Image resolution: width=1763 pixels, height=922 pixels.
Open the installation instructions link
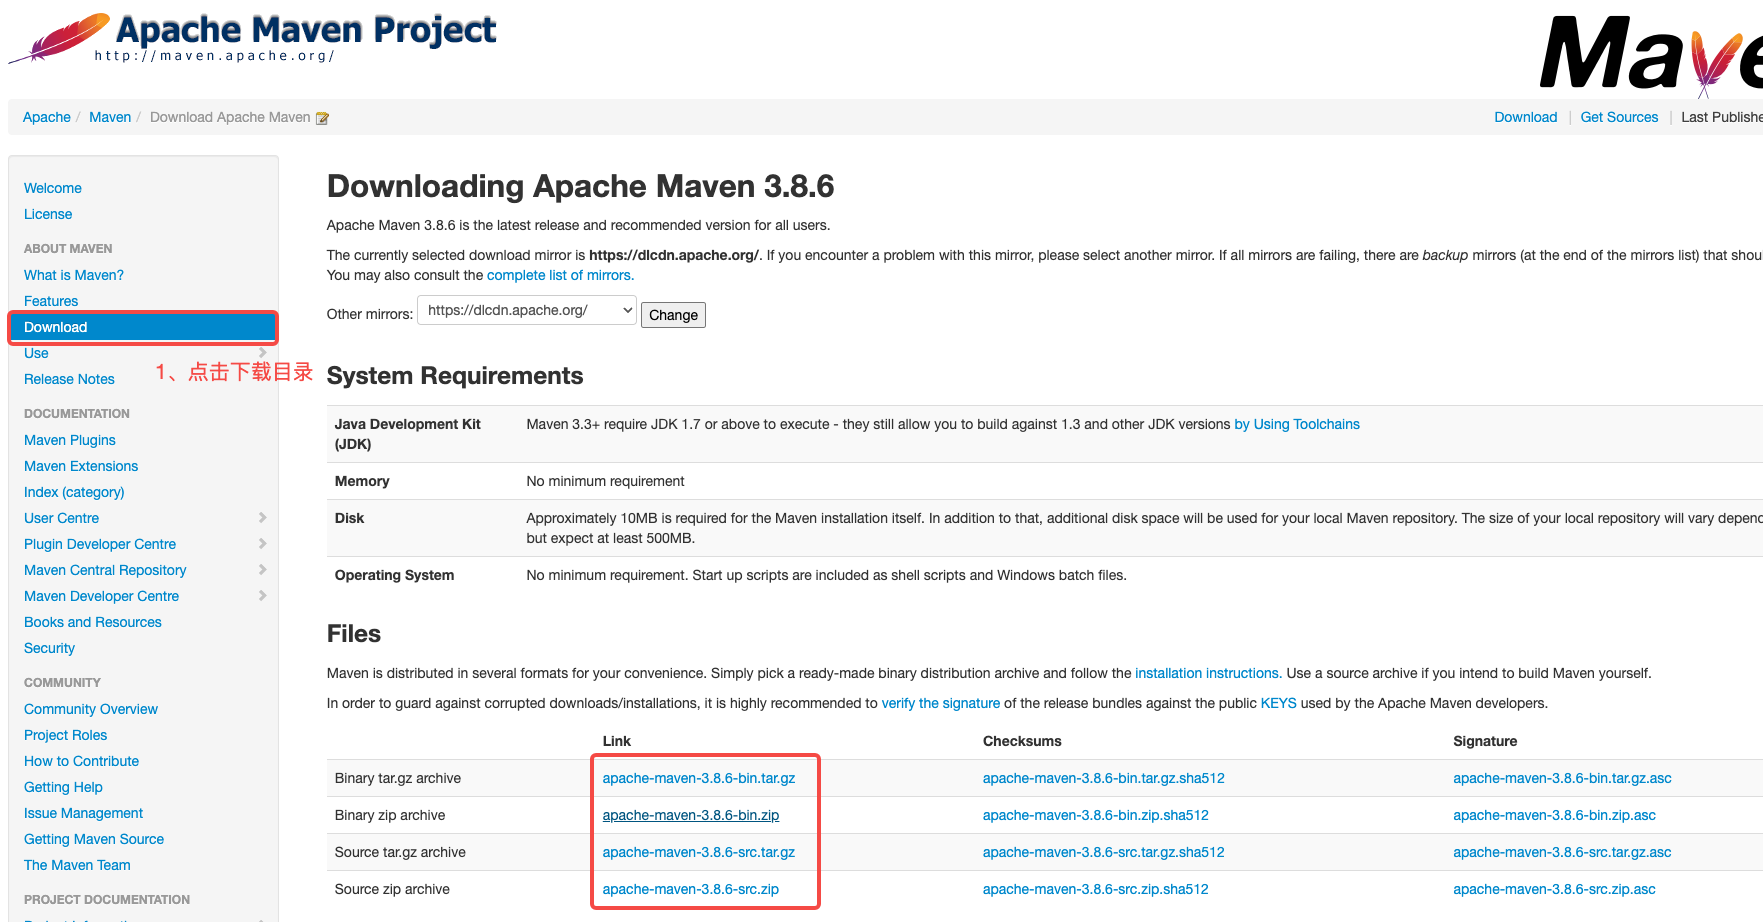click(1207, 673)
